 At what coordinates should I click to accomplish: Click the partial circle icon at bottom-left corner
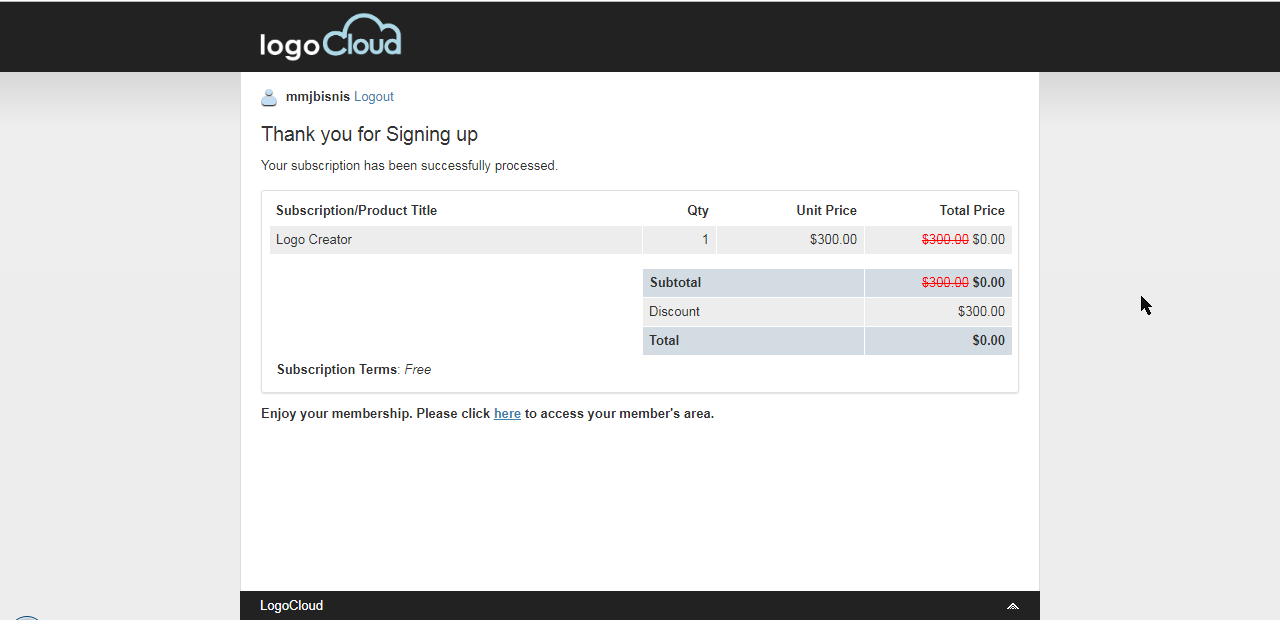24,617
